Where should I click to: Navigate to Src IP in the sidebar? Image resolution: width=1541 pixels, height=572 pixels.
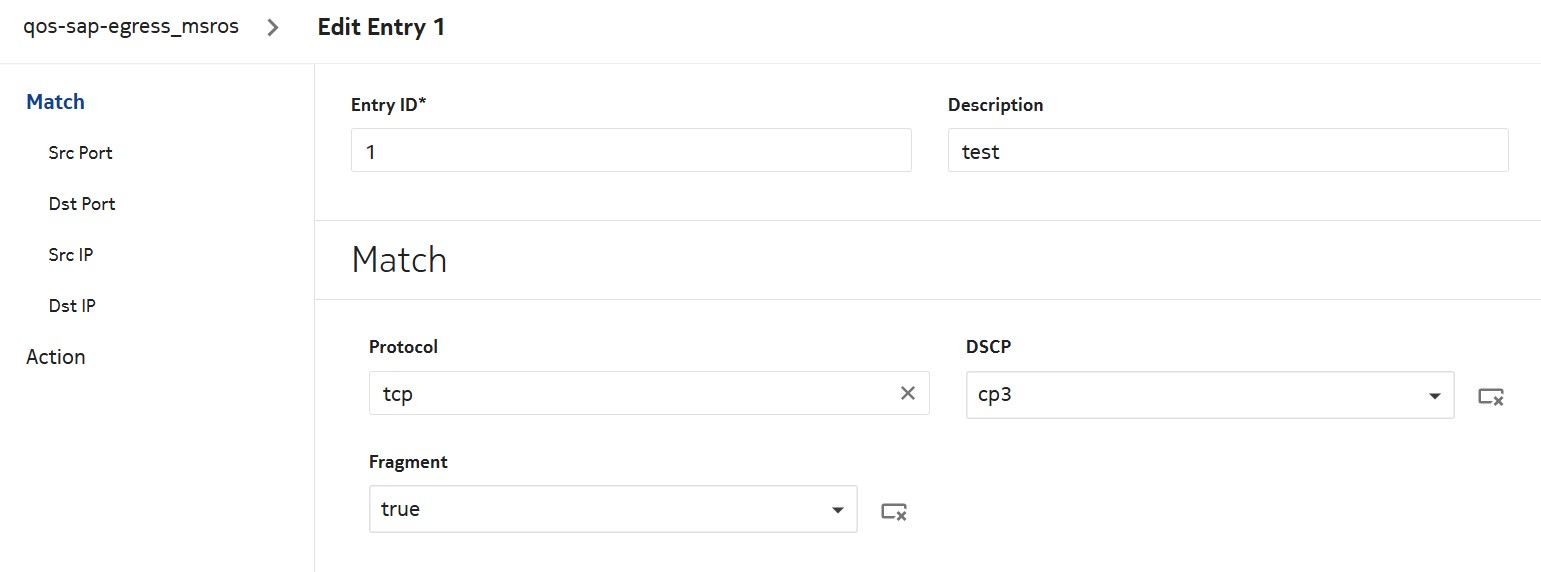[x=71, y=255]
